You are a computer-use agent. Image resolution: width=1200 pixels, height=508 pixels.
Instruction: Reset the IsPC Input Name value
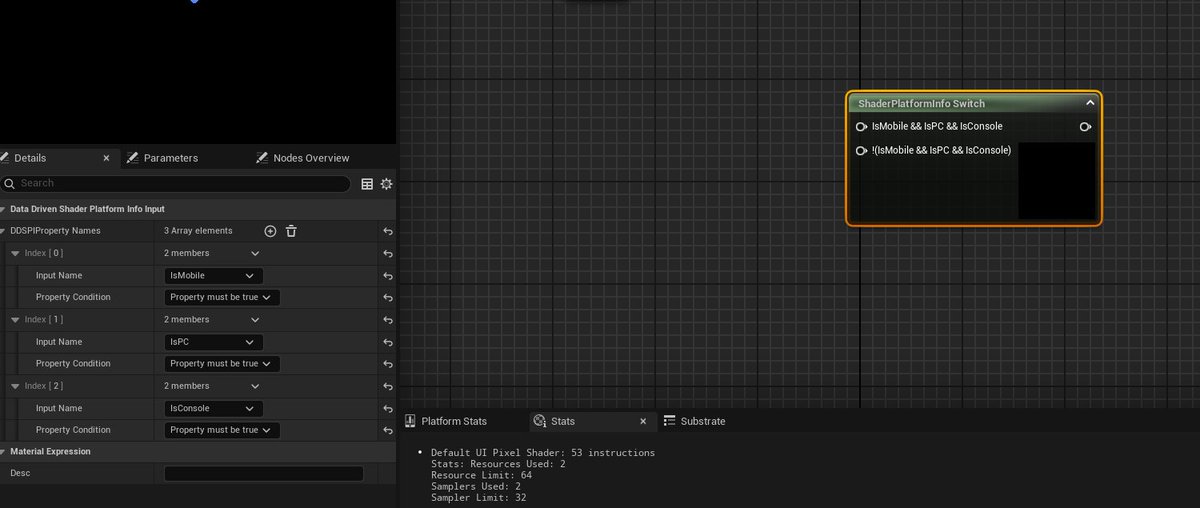tap(388, 341)
